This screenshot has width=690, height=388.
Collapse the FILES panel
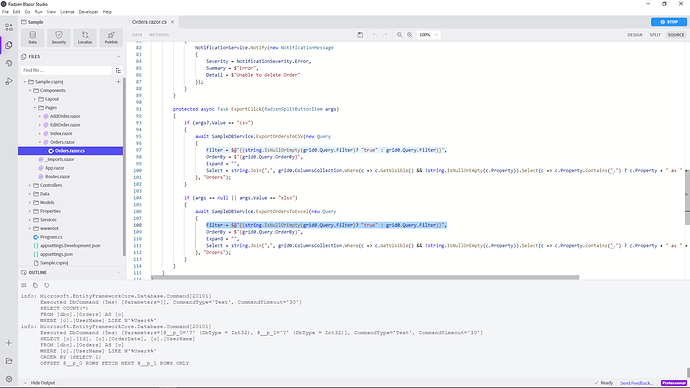click(x=118, y=57)
